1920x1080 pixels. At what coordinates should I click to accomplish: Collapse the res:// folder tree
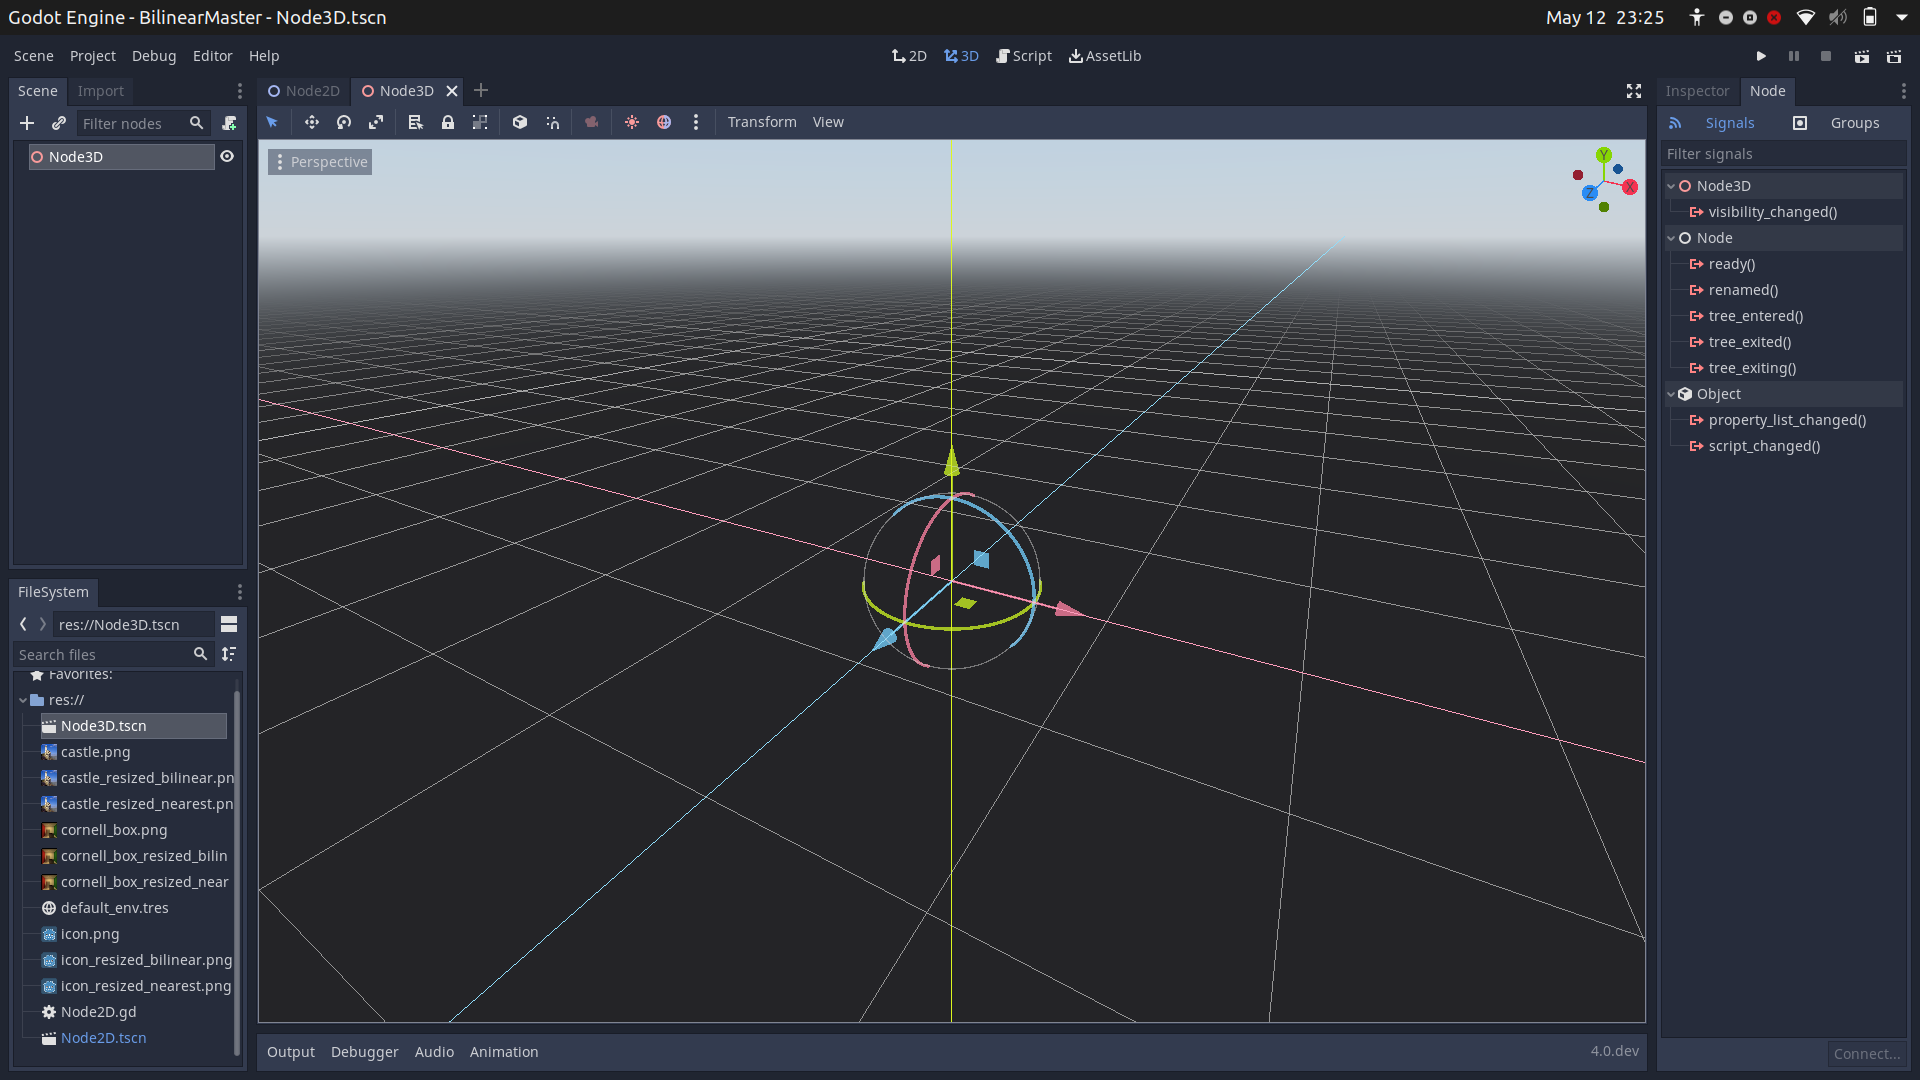23,700
